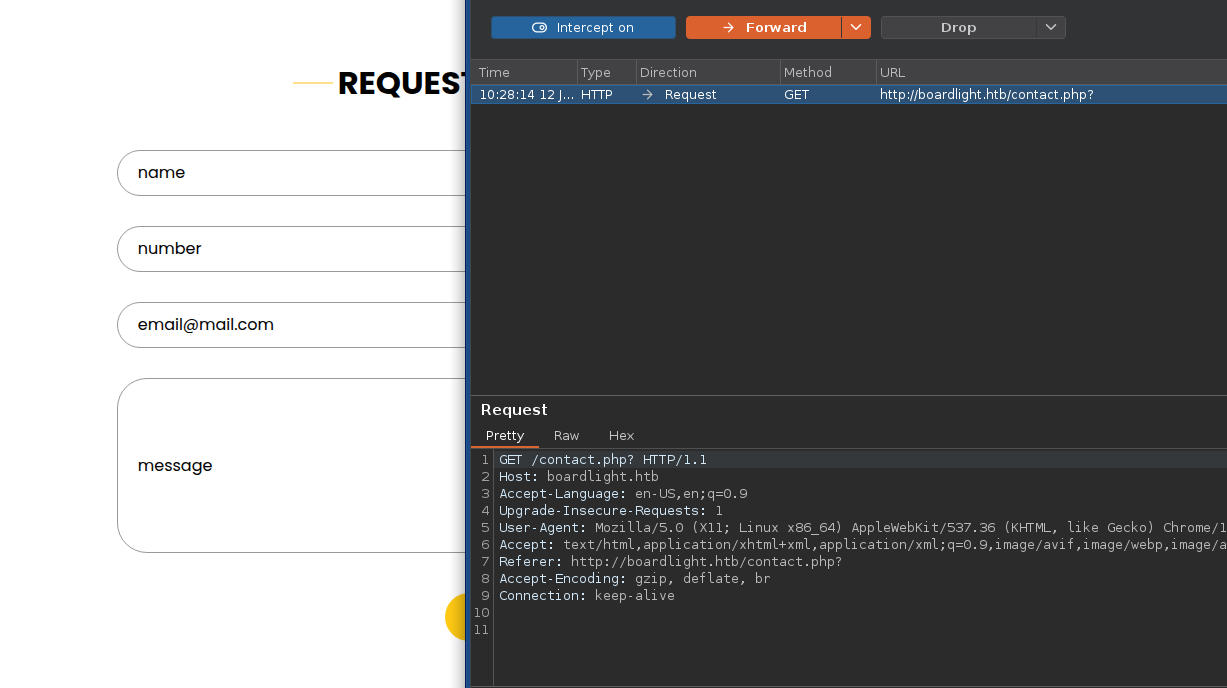Focus the email@mail.com input field
The height and width of the screenshot is (688, 1227).
pyautogui.click(x=292, y=325)
